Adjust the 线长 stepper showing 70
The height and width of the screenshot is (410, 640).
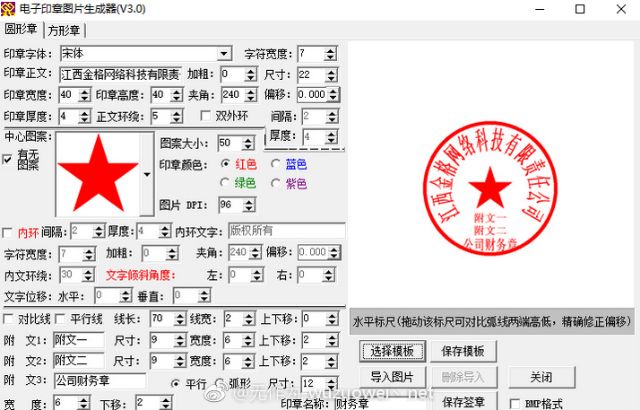(180, 319)
